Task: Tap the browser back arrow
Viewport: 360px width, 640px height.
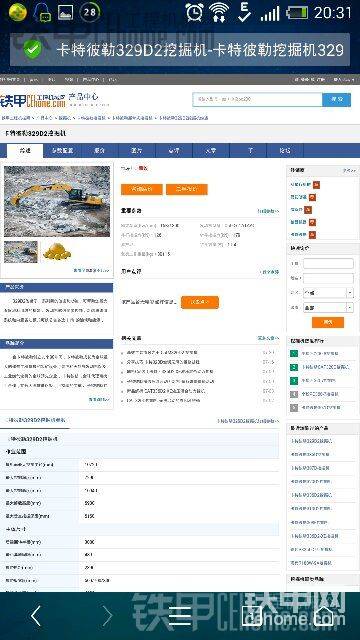Action: [x=36, y=616]
